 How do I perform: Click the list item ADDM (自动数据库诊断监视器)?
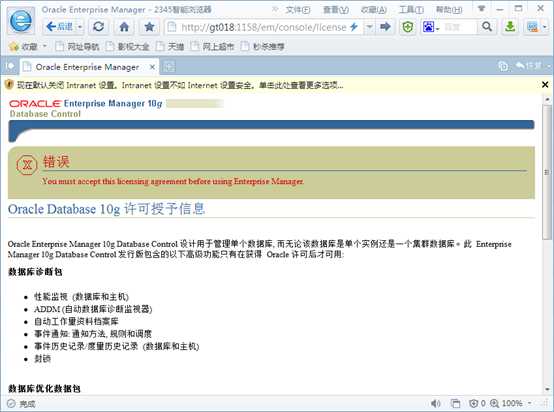(93, 309)
